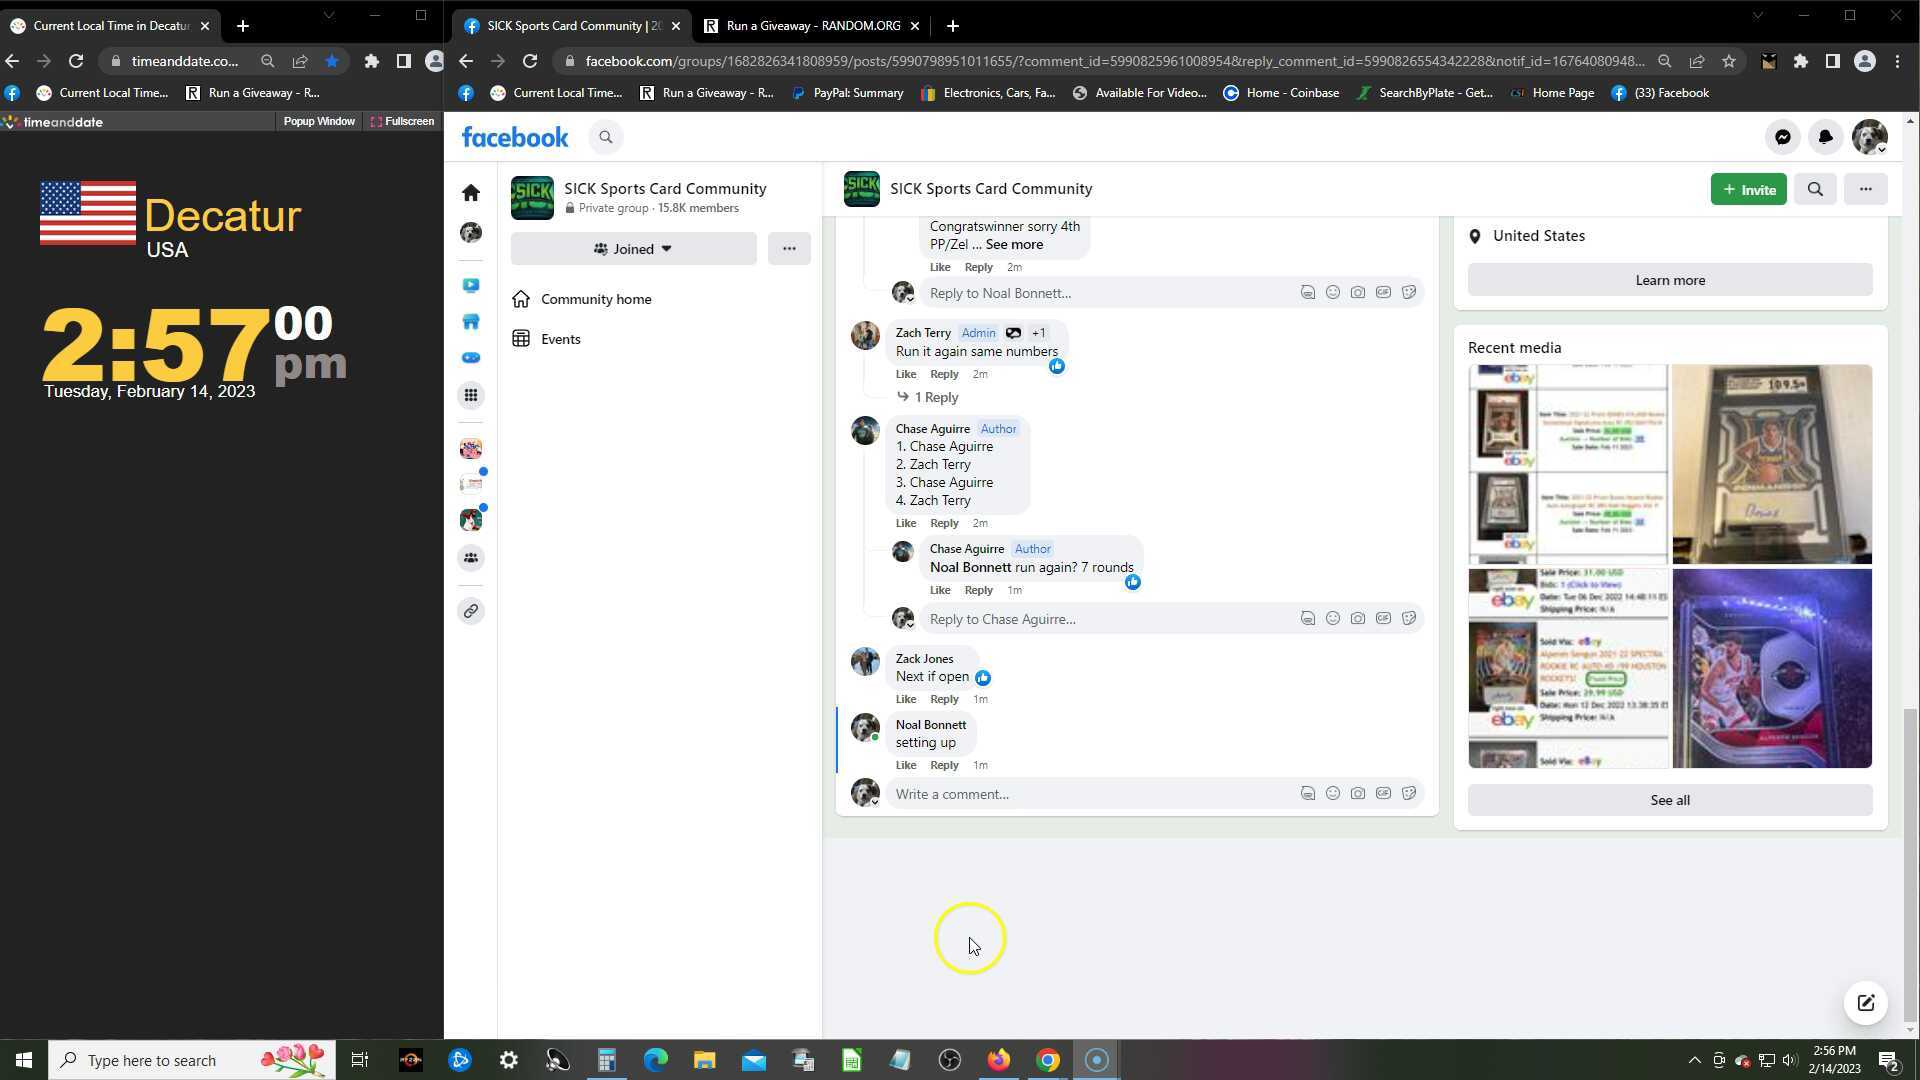The height and width of the screenshot is (1080, 1920).
Task: Expand the Joined dropdown
Action: (x=633, y=249)
